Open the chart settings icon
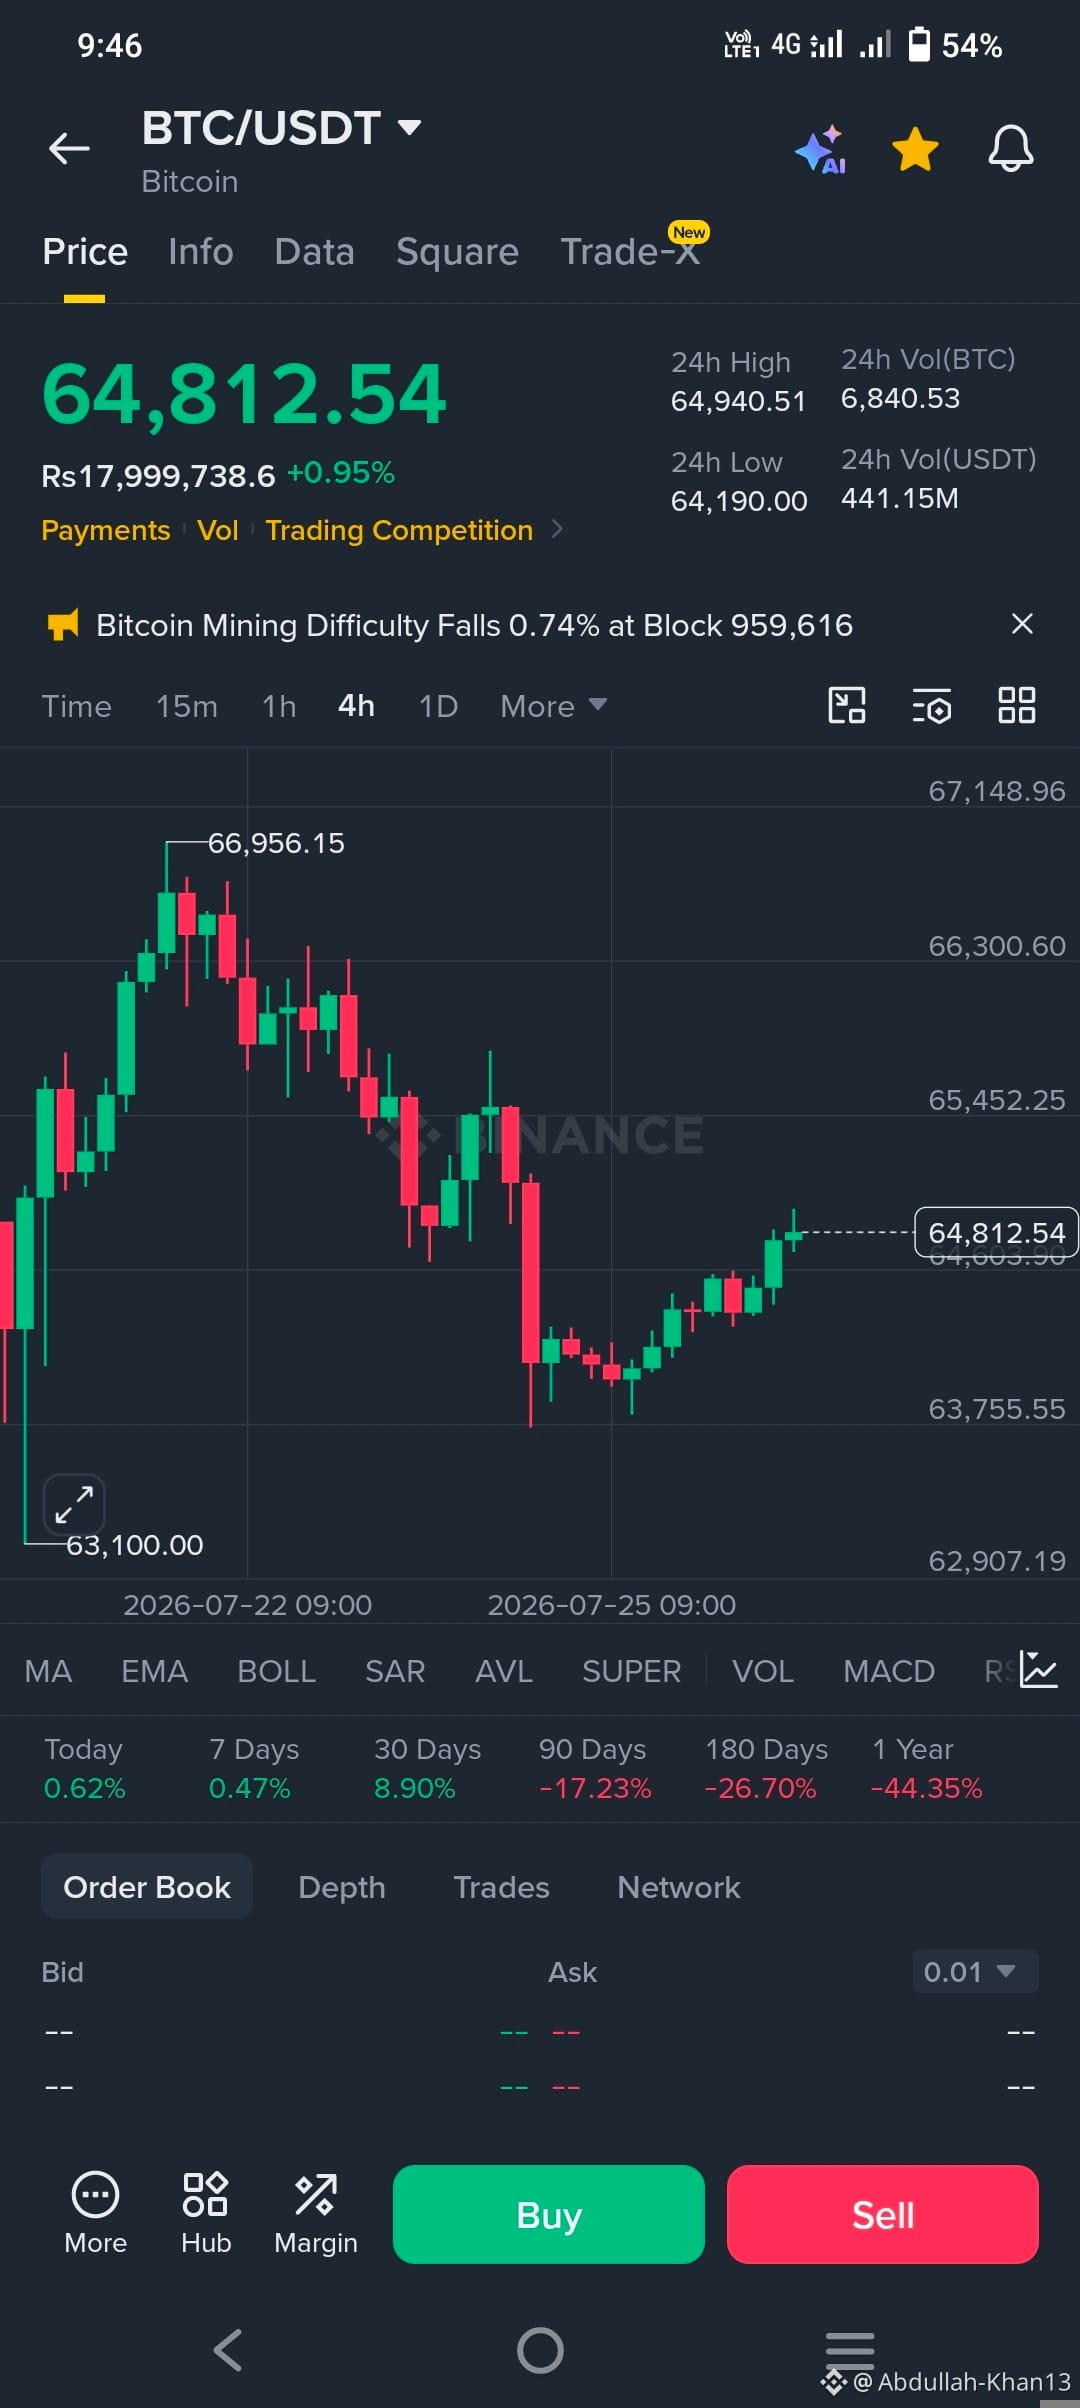 coord(931,706)
